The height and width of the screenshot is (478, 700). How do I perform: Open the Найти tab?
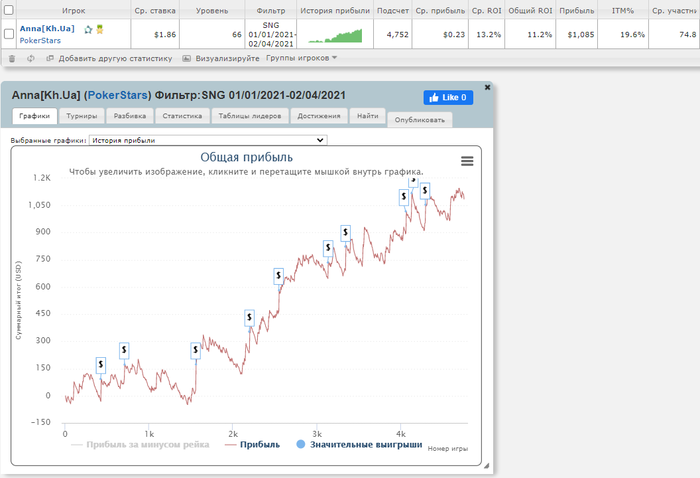[x=367, y=116]
